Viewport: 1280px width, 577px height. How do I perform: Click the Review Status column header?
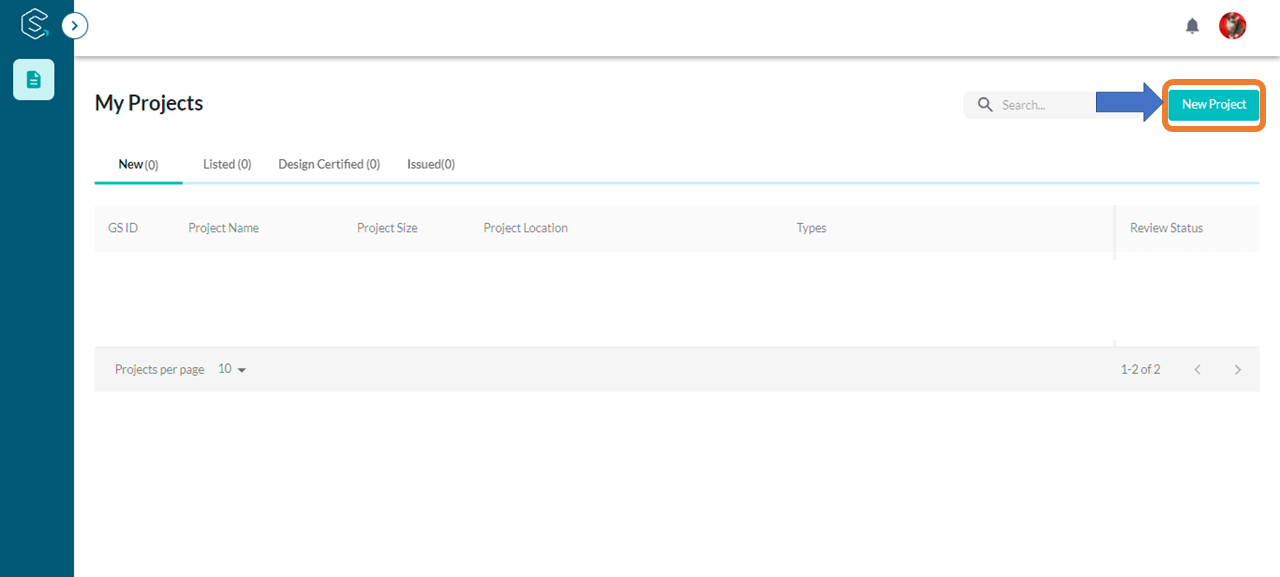click(x=1166, y=228)
